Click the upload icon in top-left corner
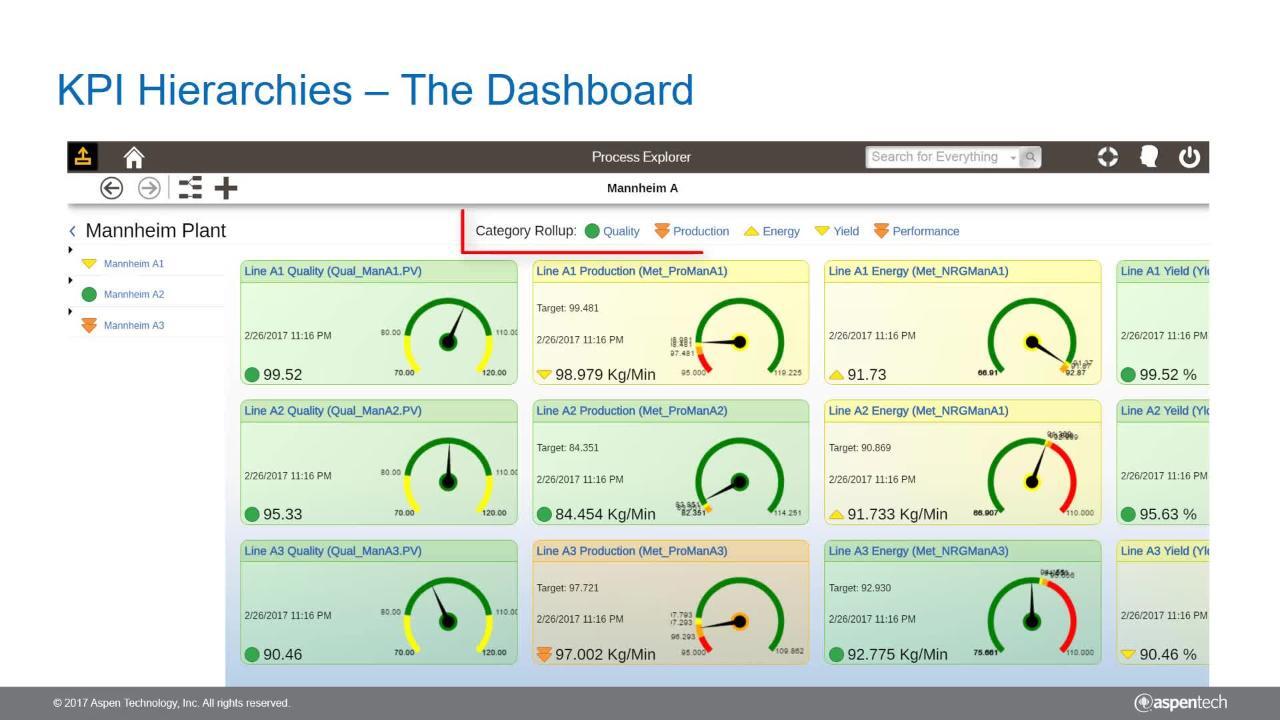 [x=83, y=157]
